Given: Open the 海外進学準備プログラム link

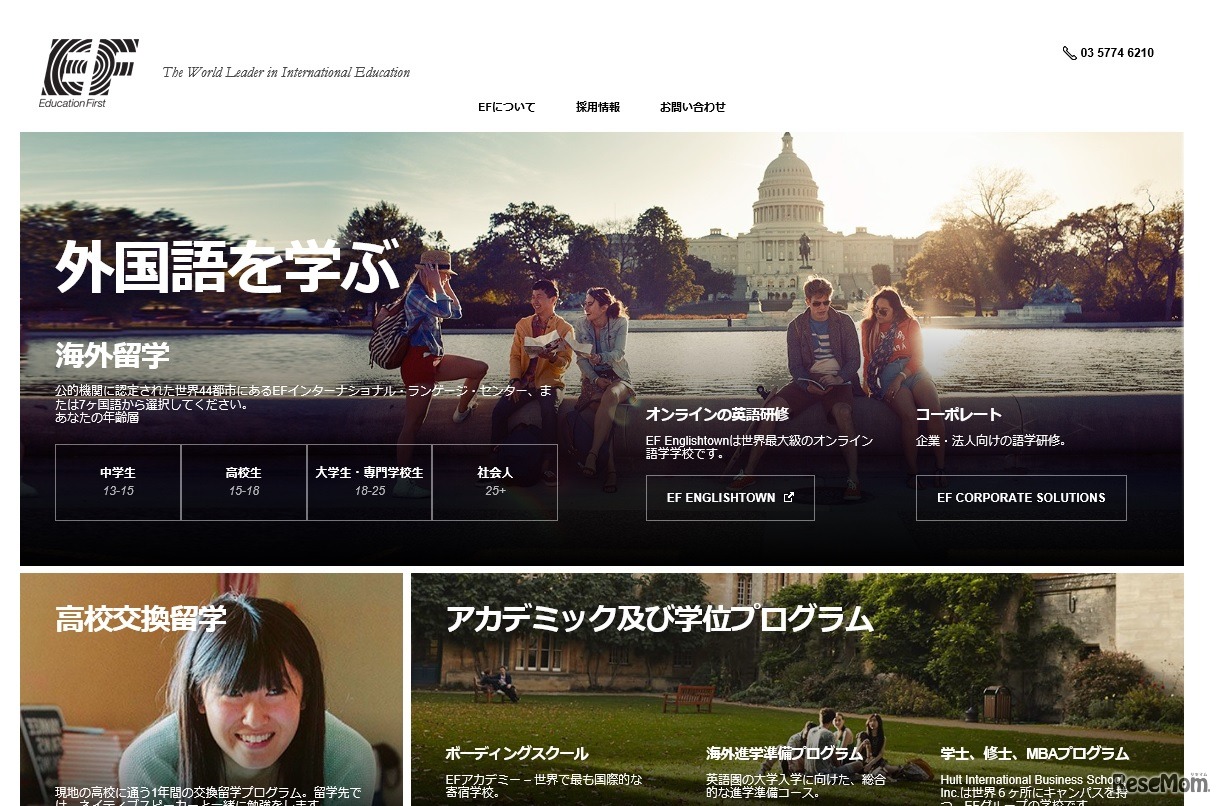Looking at the screenshot, I should [784, 754].
